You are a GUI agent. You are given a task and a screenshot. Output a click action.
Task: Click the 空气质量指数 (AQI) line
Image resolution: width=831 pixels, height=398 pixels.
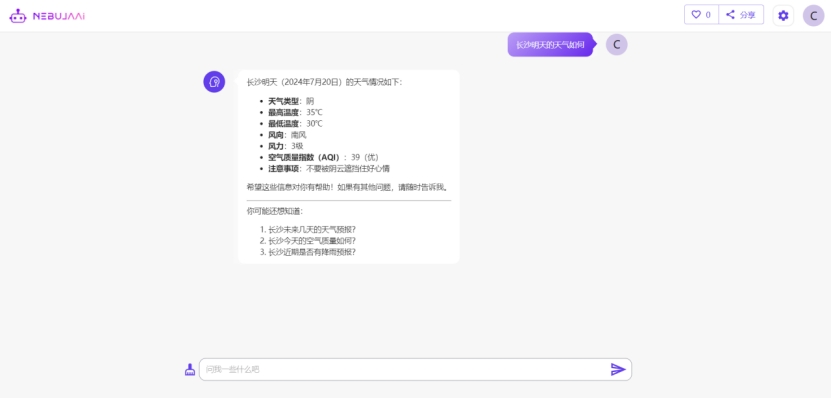click(323, 157)
